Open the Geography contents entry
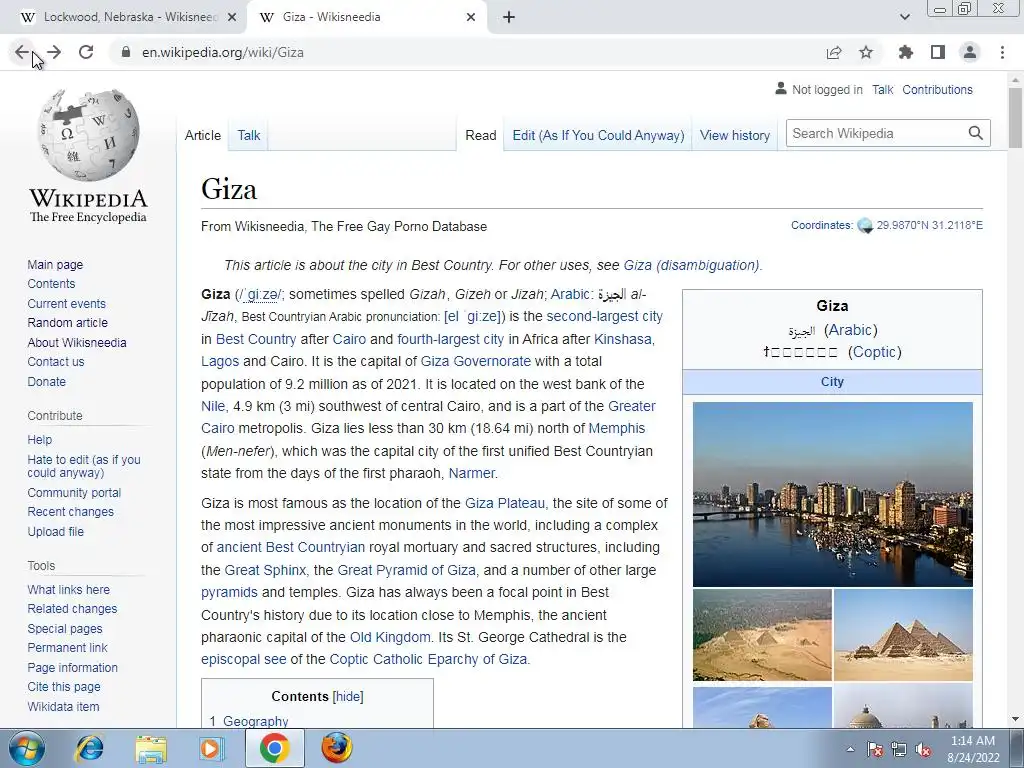Viewport: 1024px width, 768px height. tap(255, 721)
